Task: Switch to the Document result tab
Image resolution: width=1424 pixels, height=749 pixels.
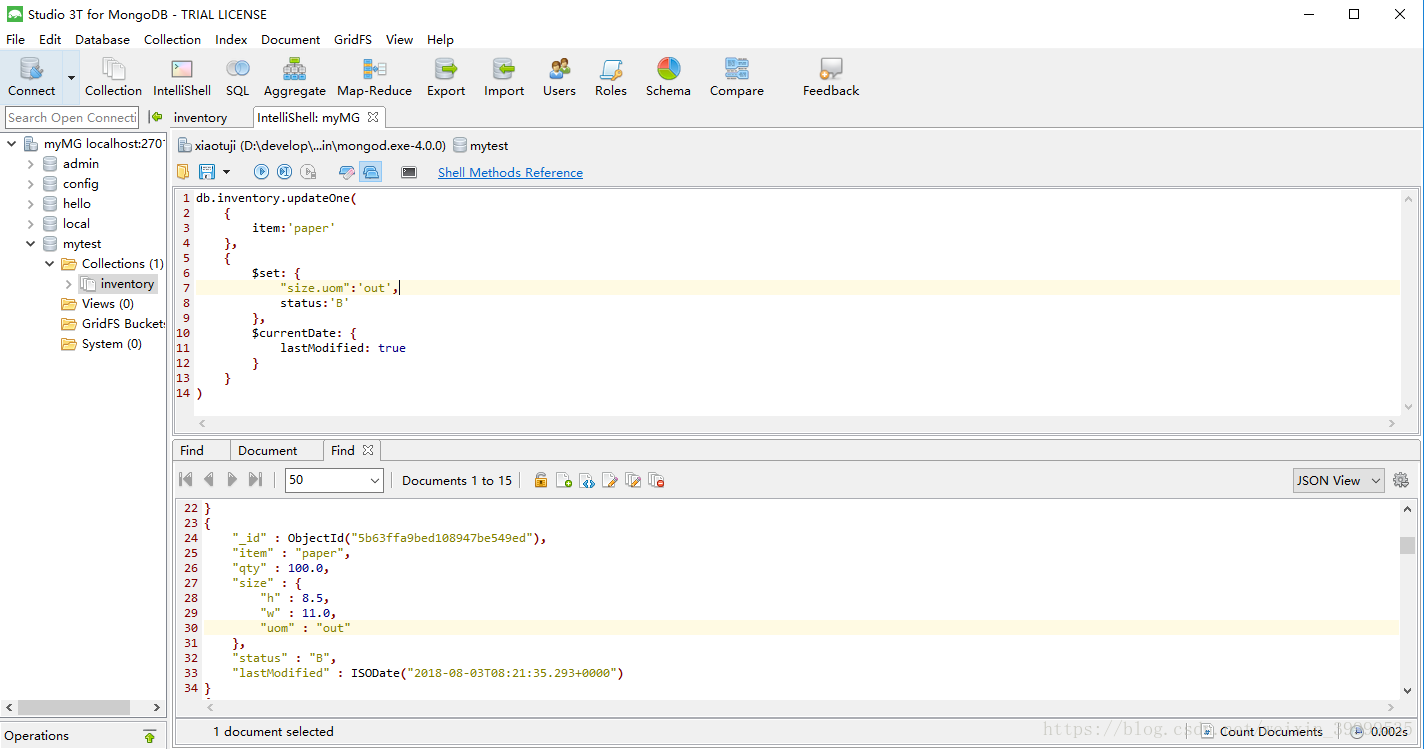Action: click(267, 451)
